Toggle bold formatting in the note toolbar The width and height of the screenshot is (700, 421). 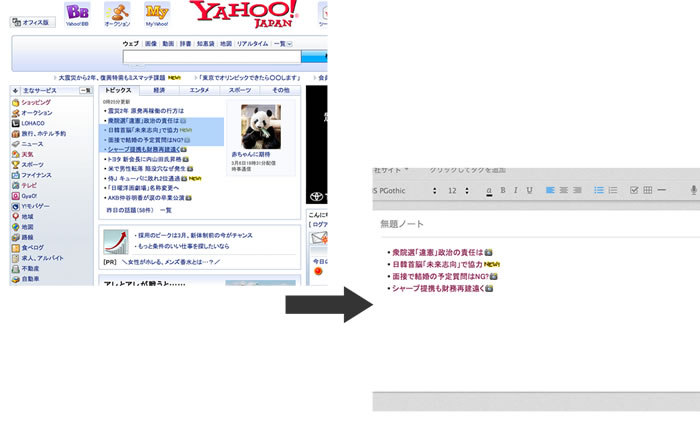503,190
